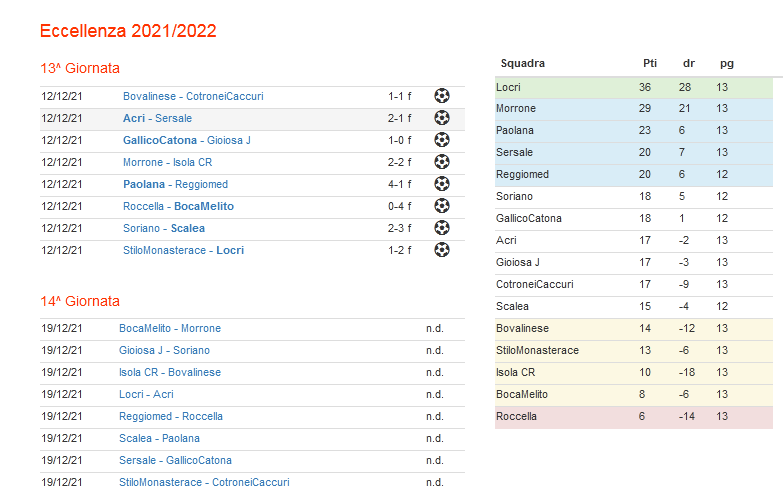Open soccer ball icon for Roccella - BocaMelito
783x499 pixels.
441,206
